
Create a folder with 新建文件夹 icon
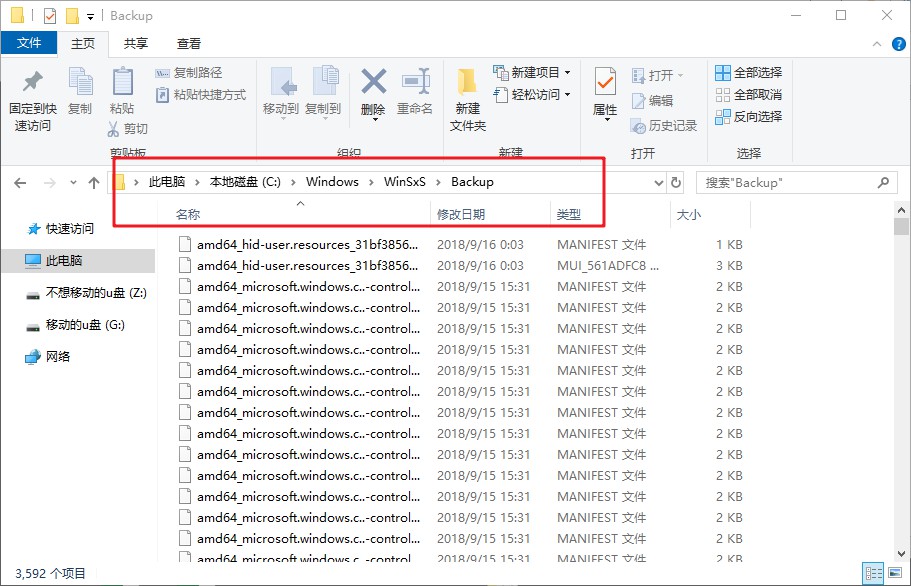[467, 82]
